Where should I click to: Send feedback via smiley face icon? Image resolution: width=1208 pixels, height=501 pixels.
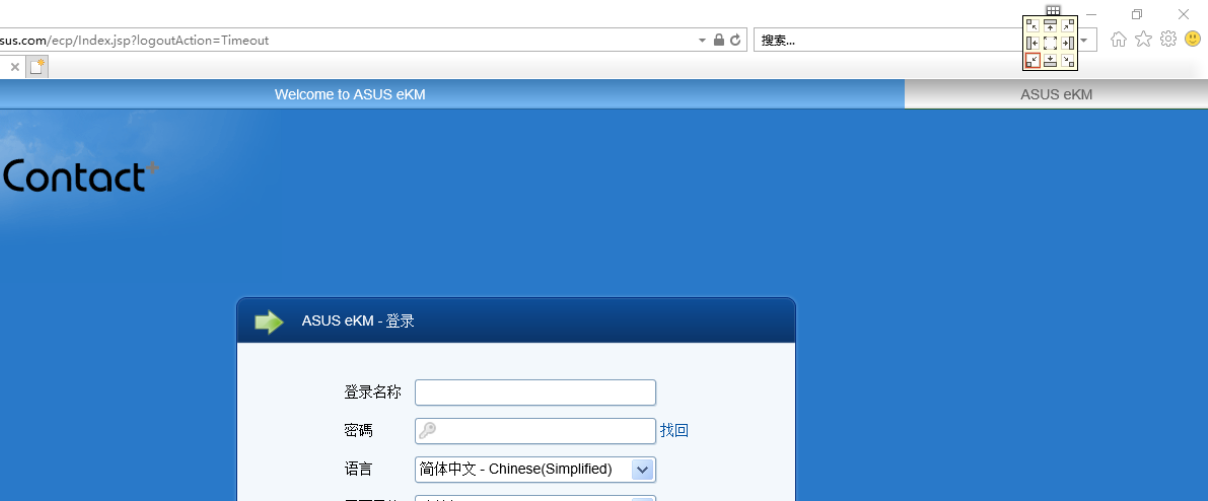coord(1192,39)
